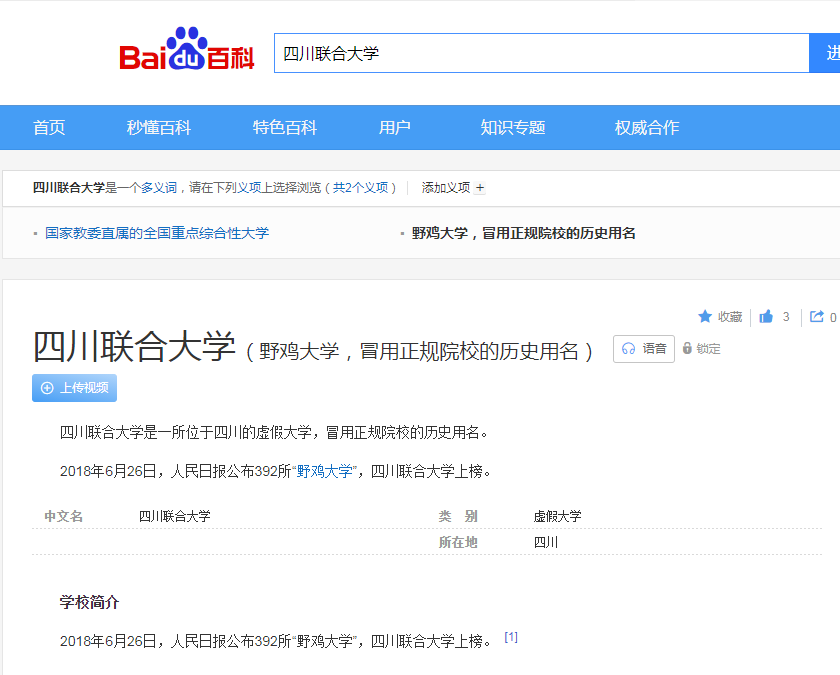Click the plus icon on 上传视频
This screenshot has width=840, height=675.
(46, 388)
